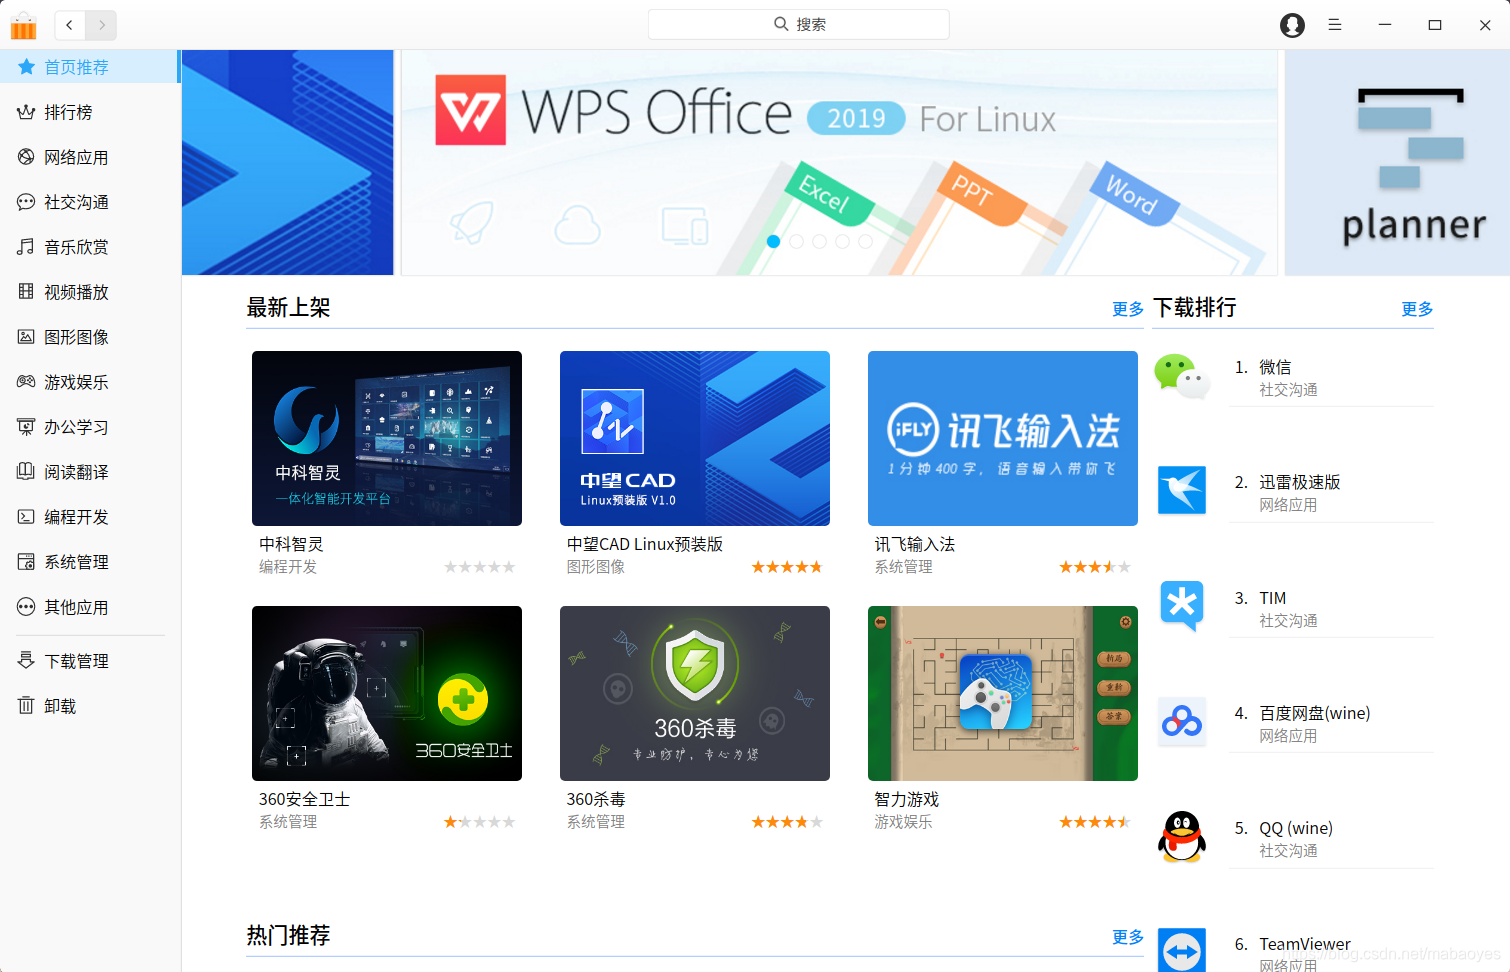
Task: Click the icon beside 系统管理
Action: point(26,562)
